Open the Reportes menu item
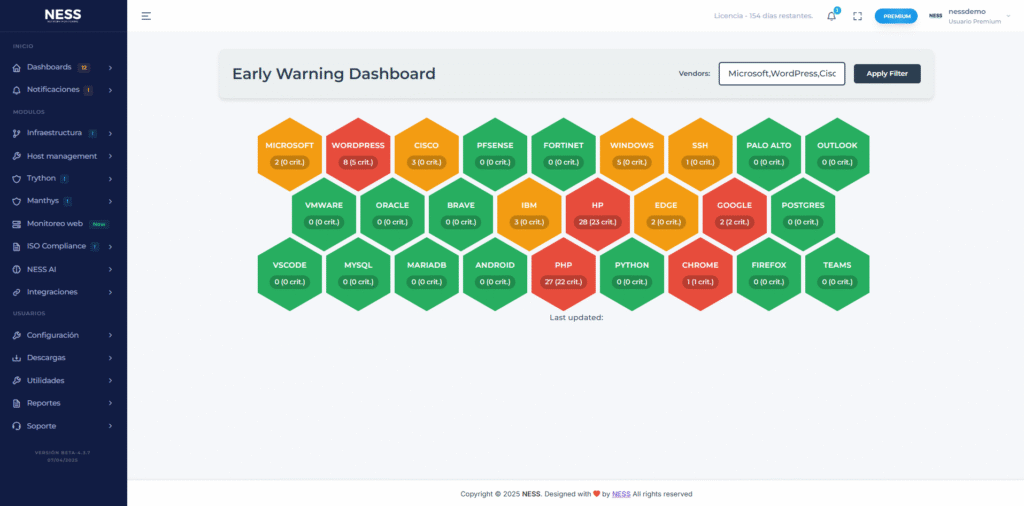 (x=44, y=403)
